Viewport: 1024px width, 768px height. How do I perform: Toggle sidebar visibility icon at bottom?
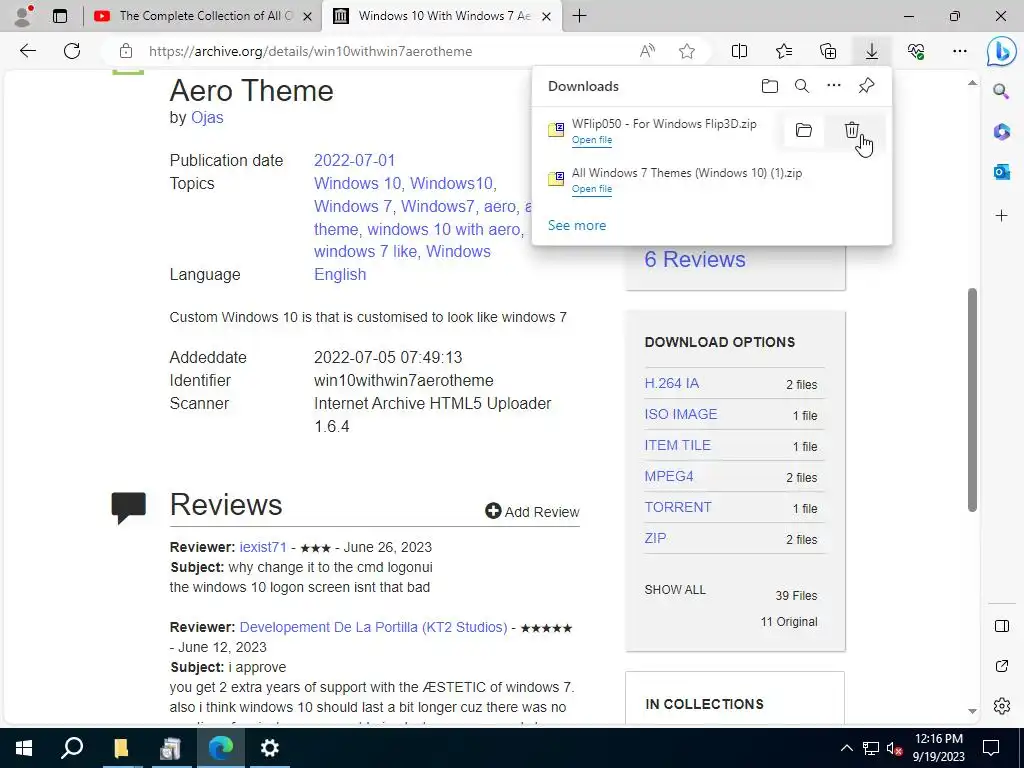pos(1001,626)
